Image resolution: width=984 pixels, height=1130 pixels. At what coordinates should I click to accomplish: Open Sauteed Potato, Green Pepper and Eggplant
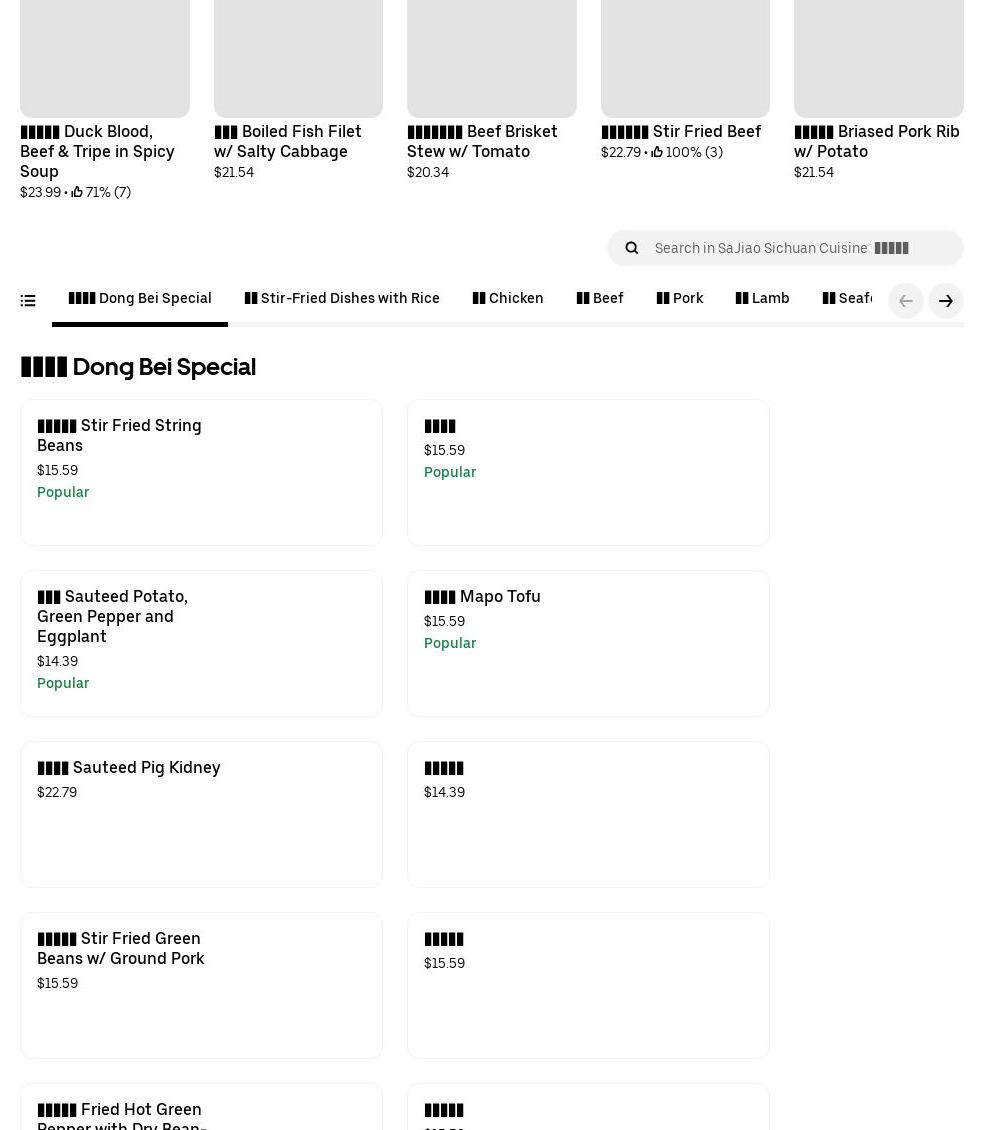200,642
